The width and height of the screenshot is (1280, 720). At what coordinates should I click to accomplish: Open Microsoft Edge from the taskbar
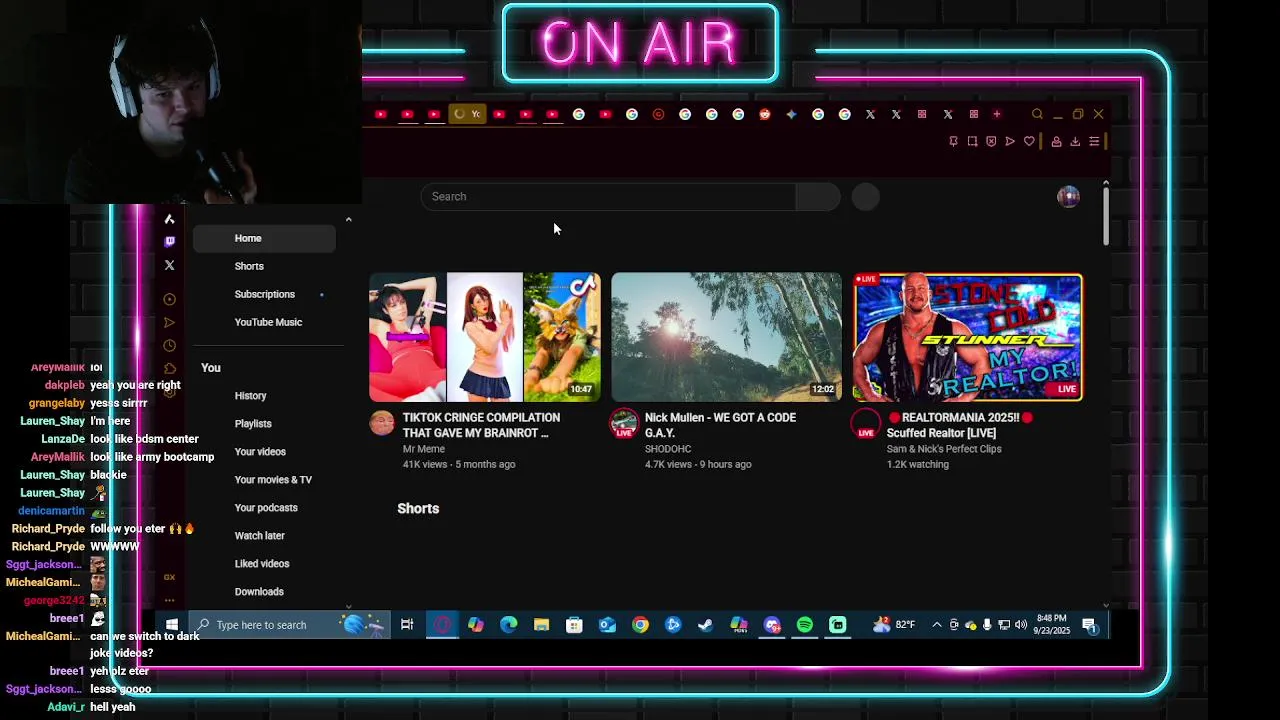tap(508, 625)
